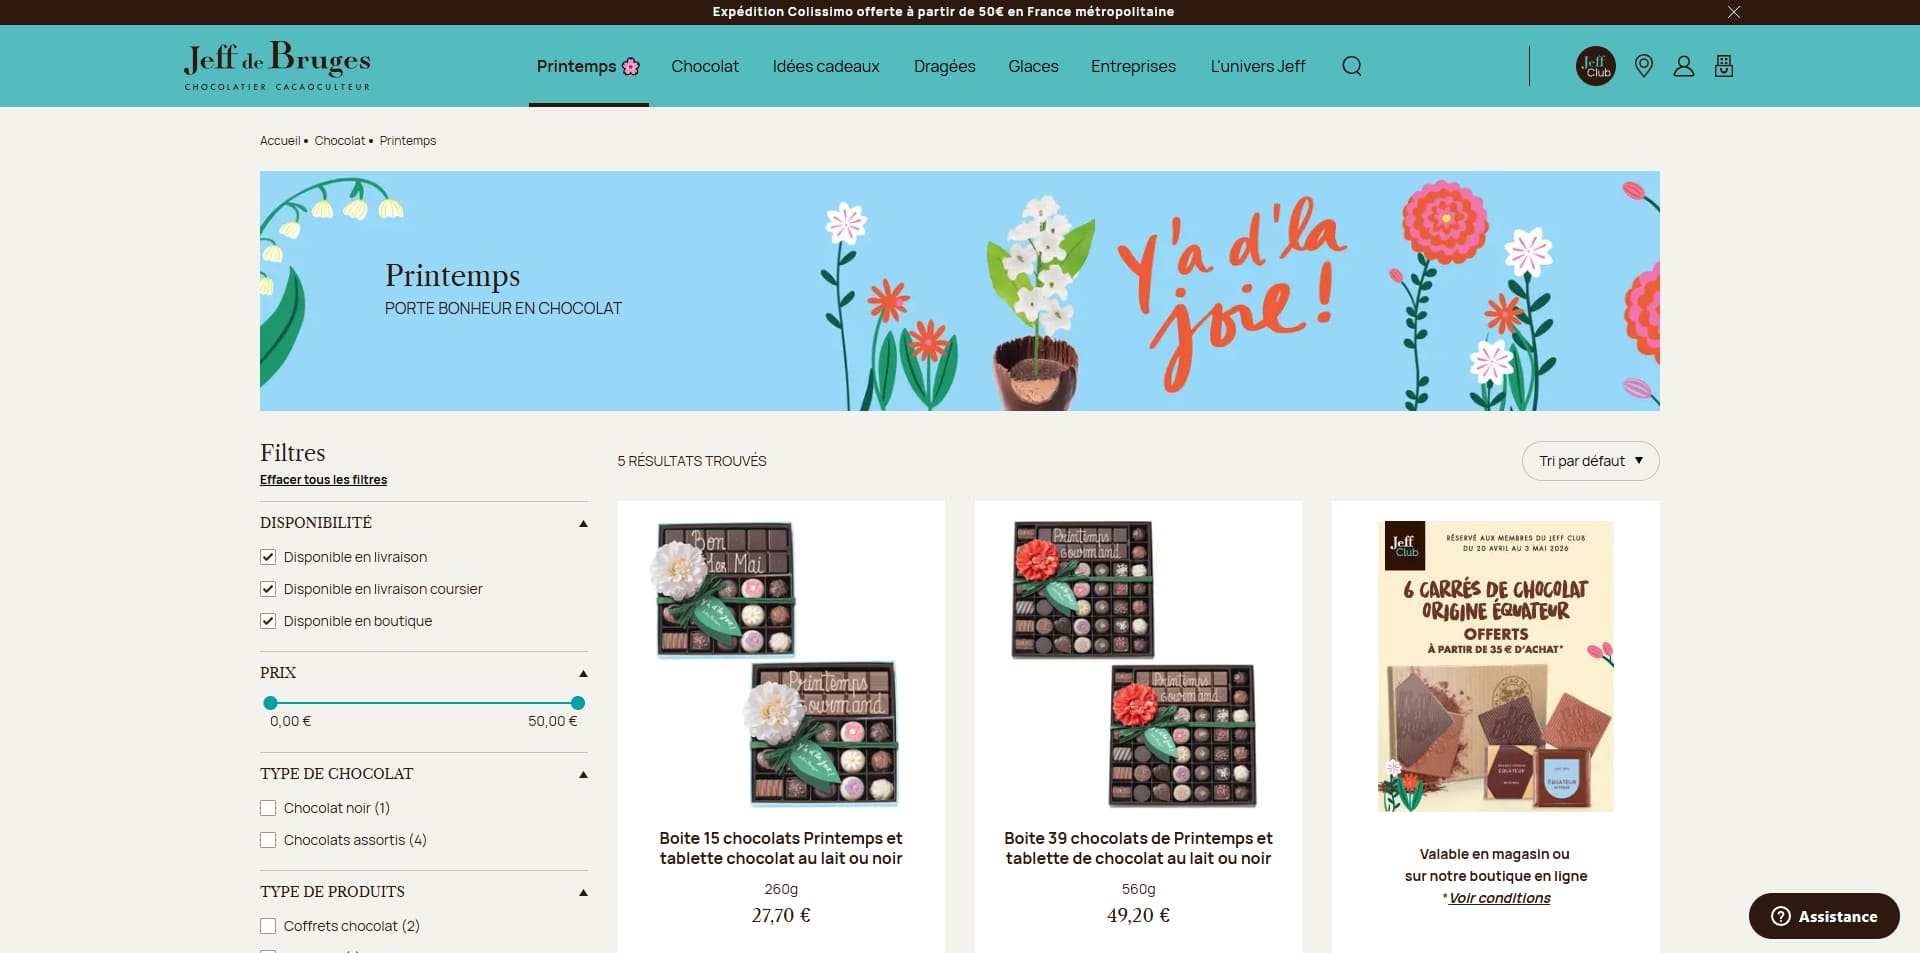Open the Dragées menu item
This screenshot has width=1920, height=953.
click(x=944, y=66)
